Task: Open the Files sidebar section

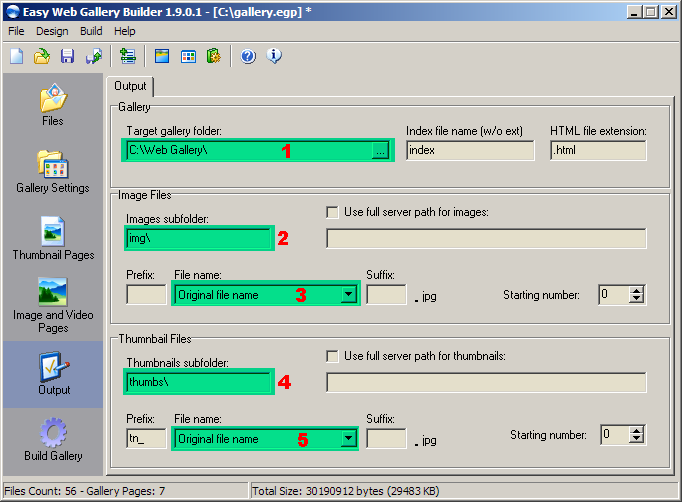Action: 53,105
